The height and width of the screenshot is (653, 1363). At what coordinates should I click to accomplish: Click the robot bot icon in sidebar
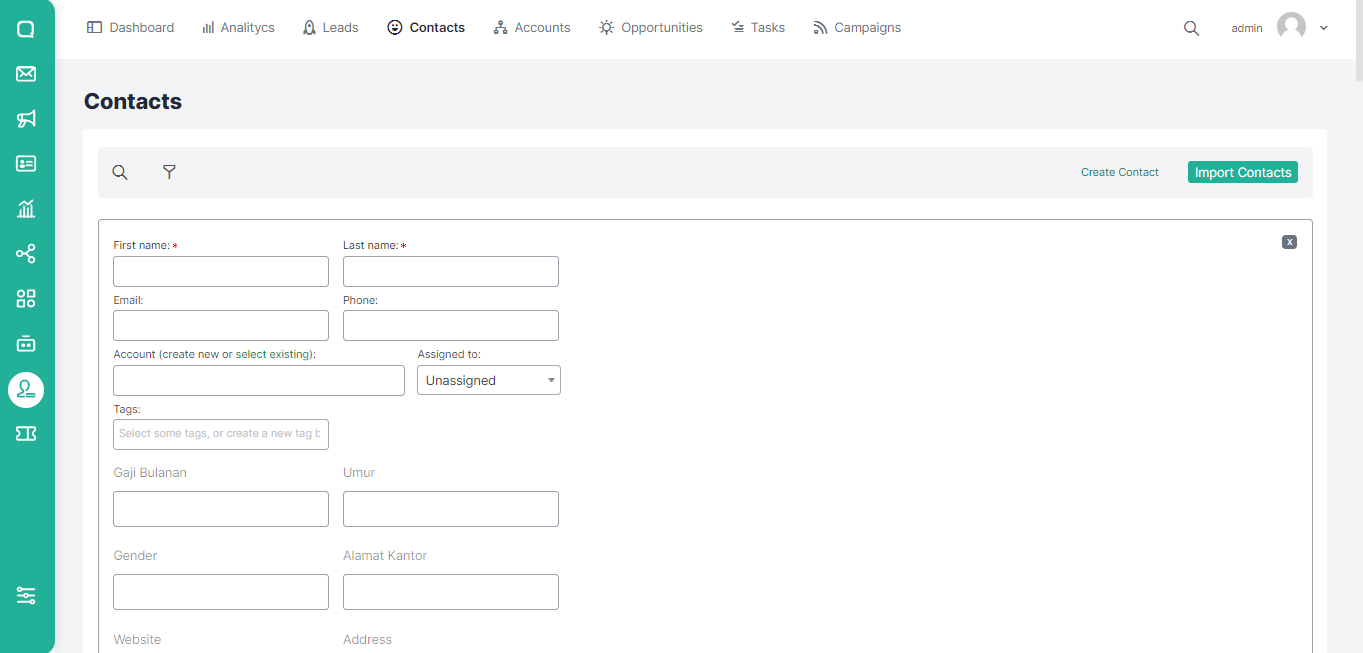(x=26, y=344)
